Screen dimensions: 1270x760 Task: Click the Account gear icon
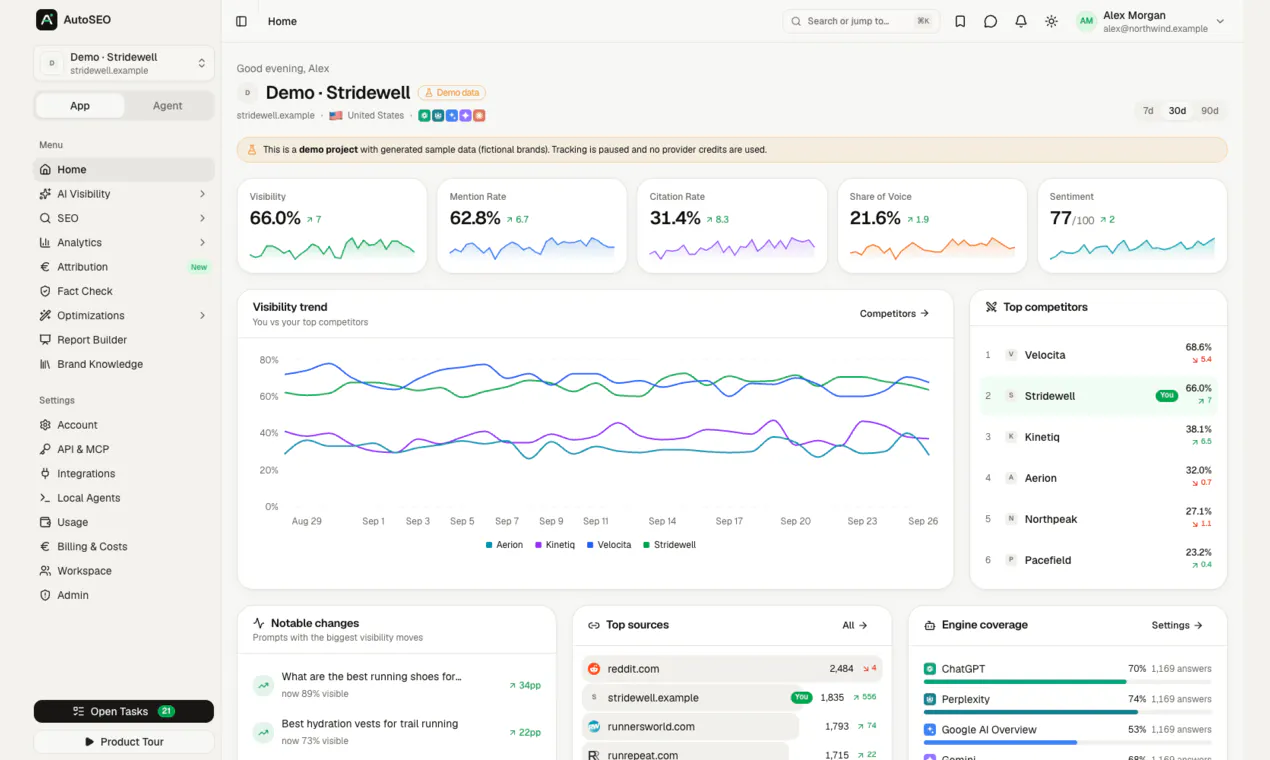coord(45,425)
